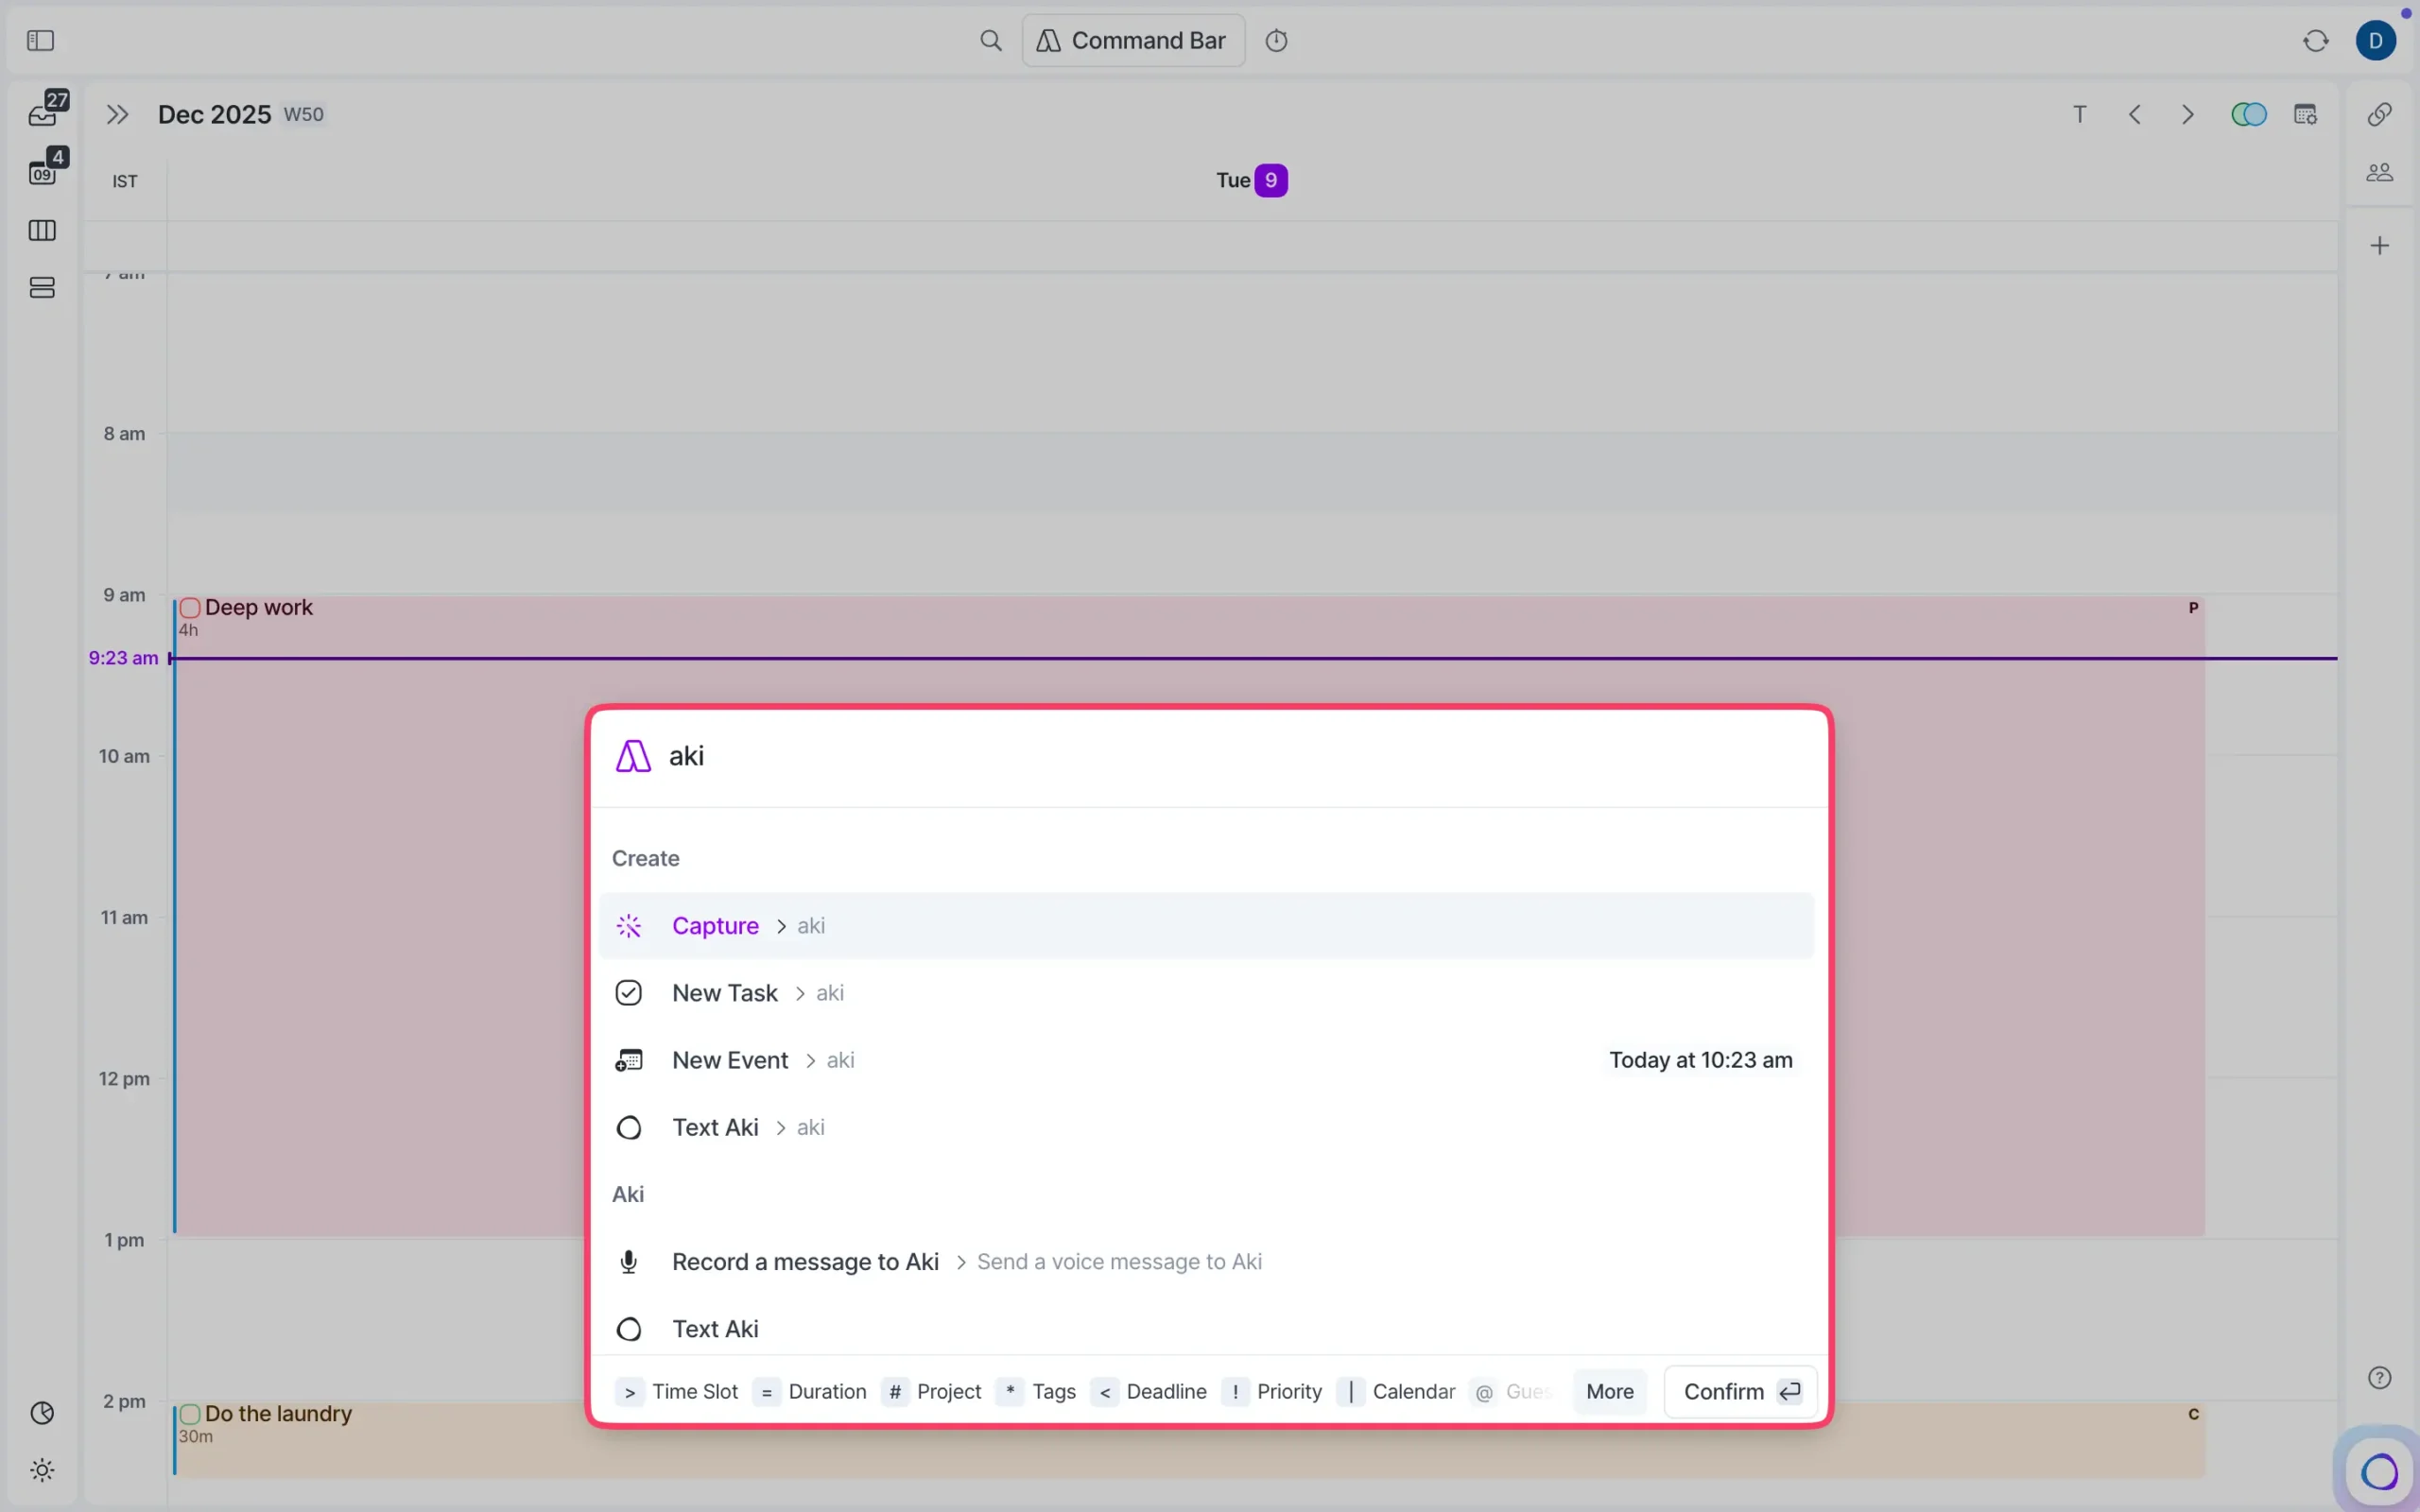Image resolution: width=2420 pixels, height=1512 pixels.
Task: Check off the Do the laundry task
Action: 190,1413
